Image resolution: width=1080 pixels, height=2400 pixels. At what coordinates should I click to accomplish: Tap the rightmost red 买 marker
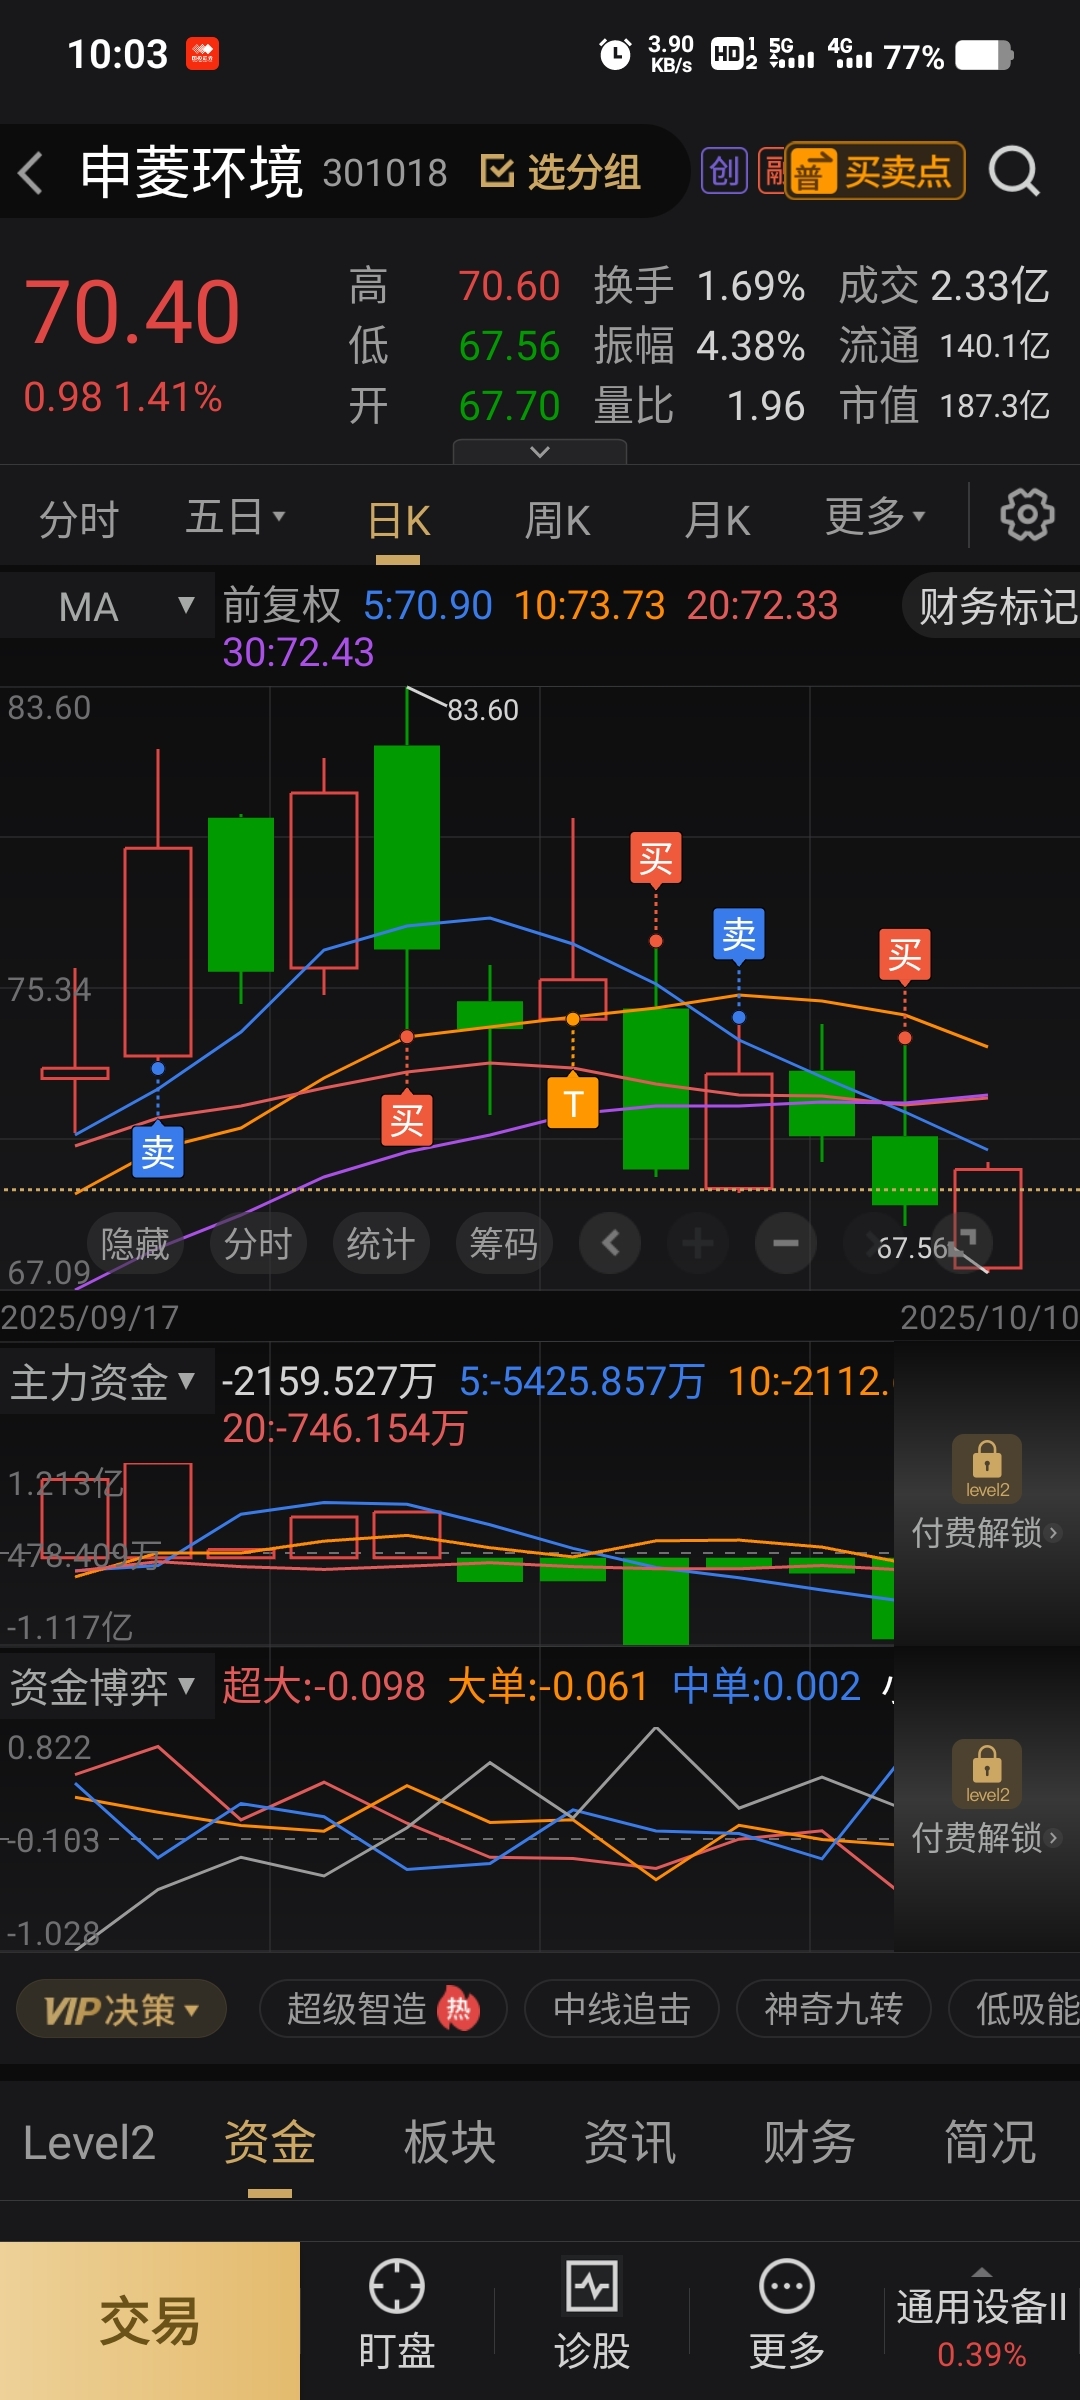pos(905,955)
